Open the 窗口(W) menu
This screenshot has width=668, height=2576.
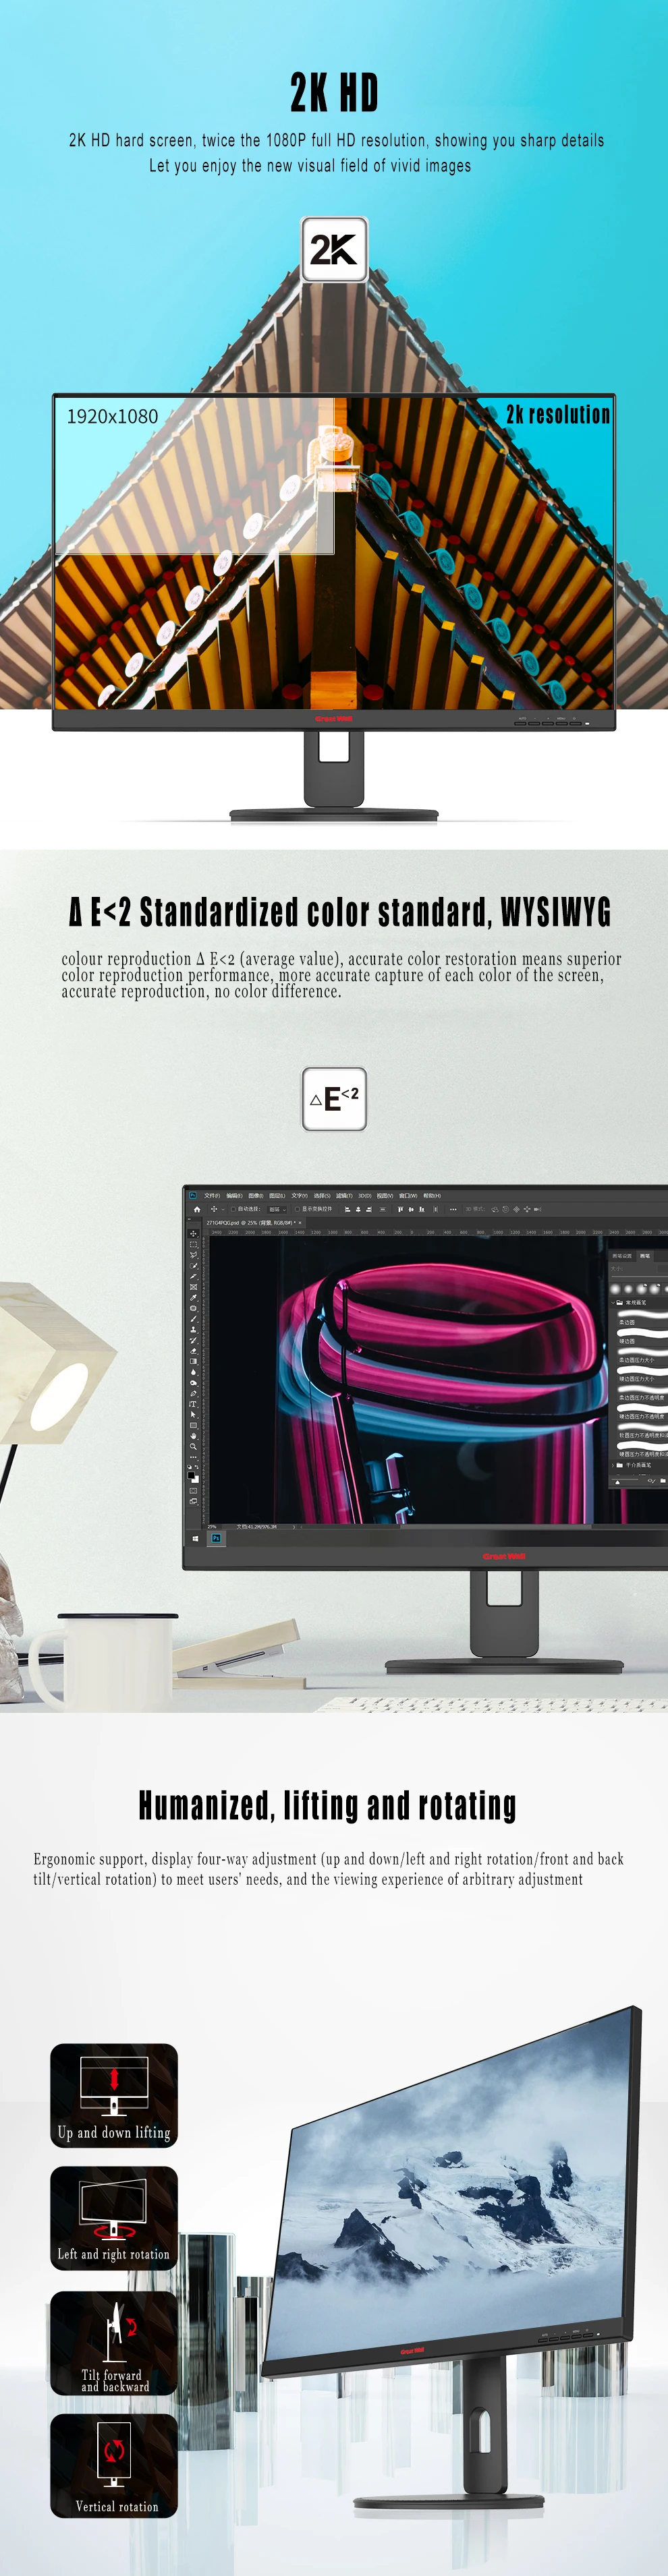tap(408, 1195)
